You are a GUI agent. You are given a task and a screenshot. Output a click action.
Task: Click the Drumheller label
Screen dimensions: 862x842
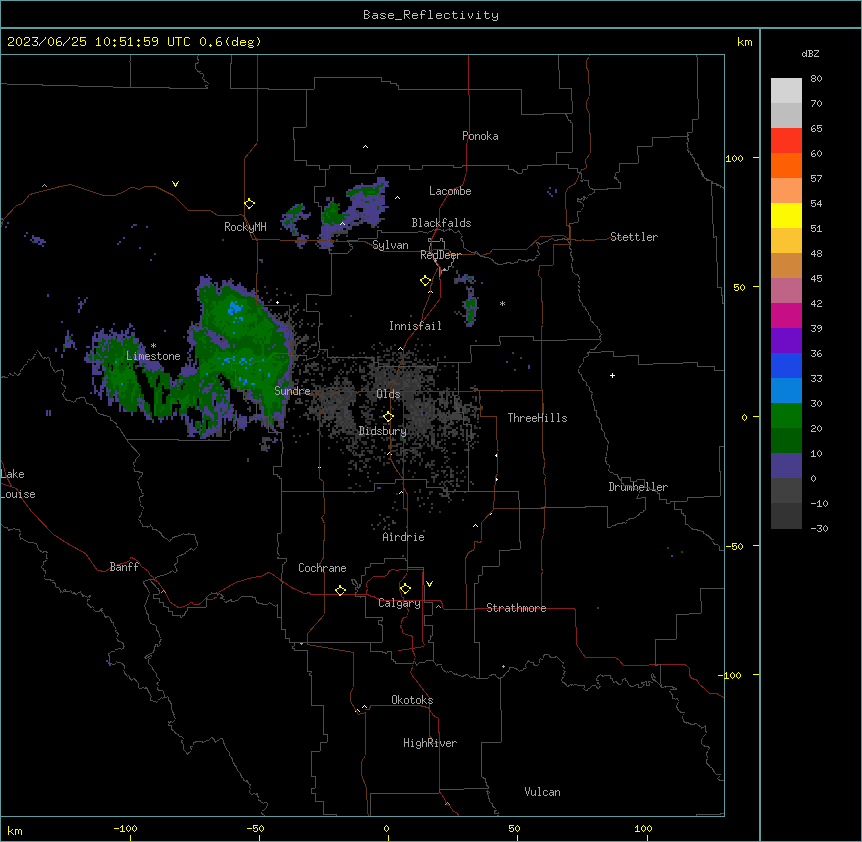pyautogui.click(x=638, y=487)
